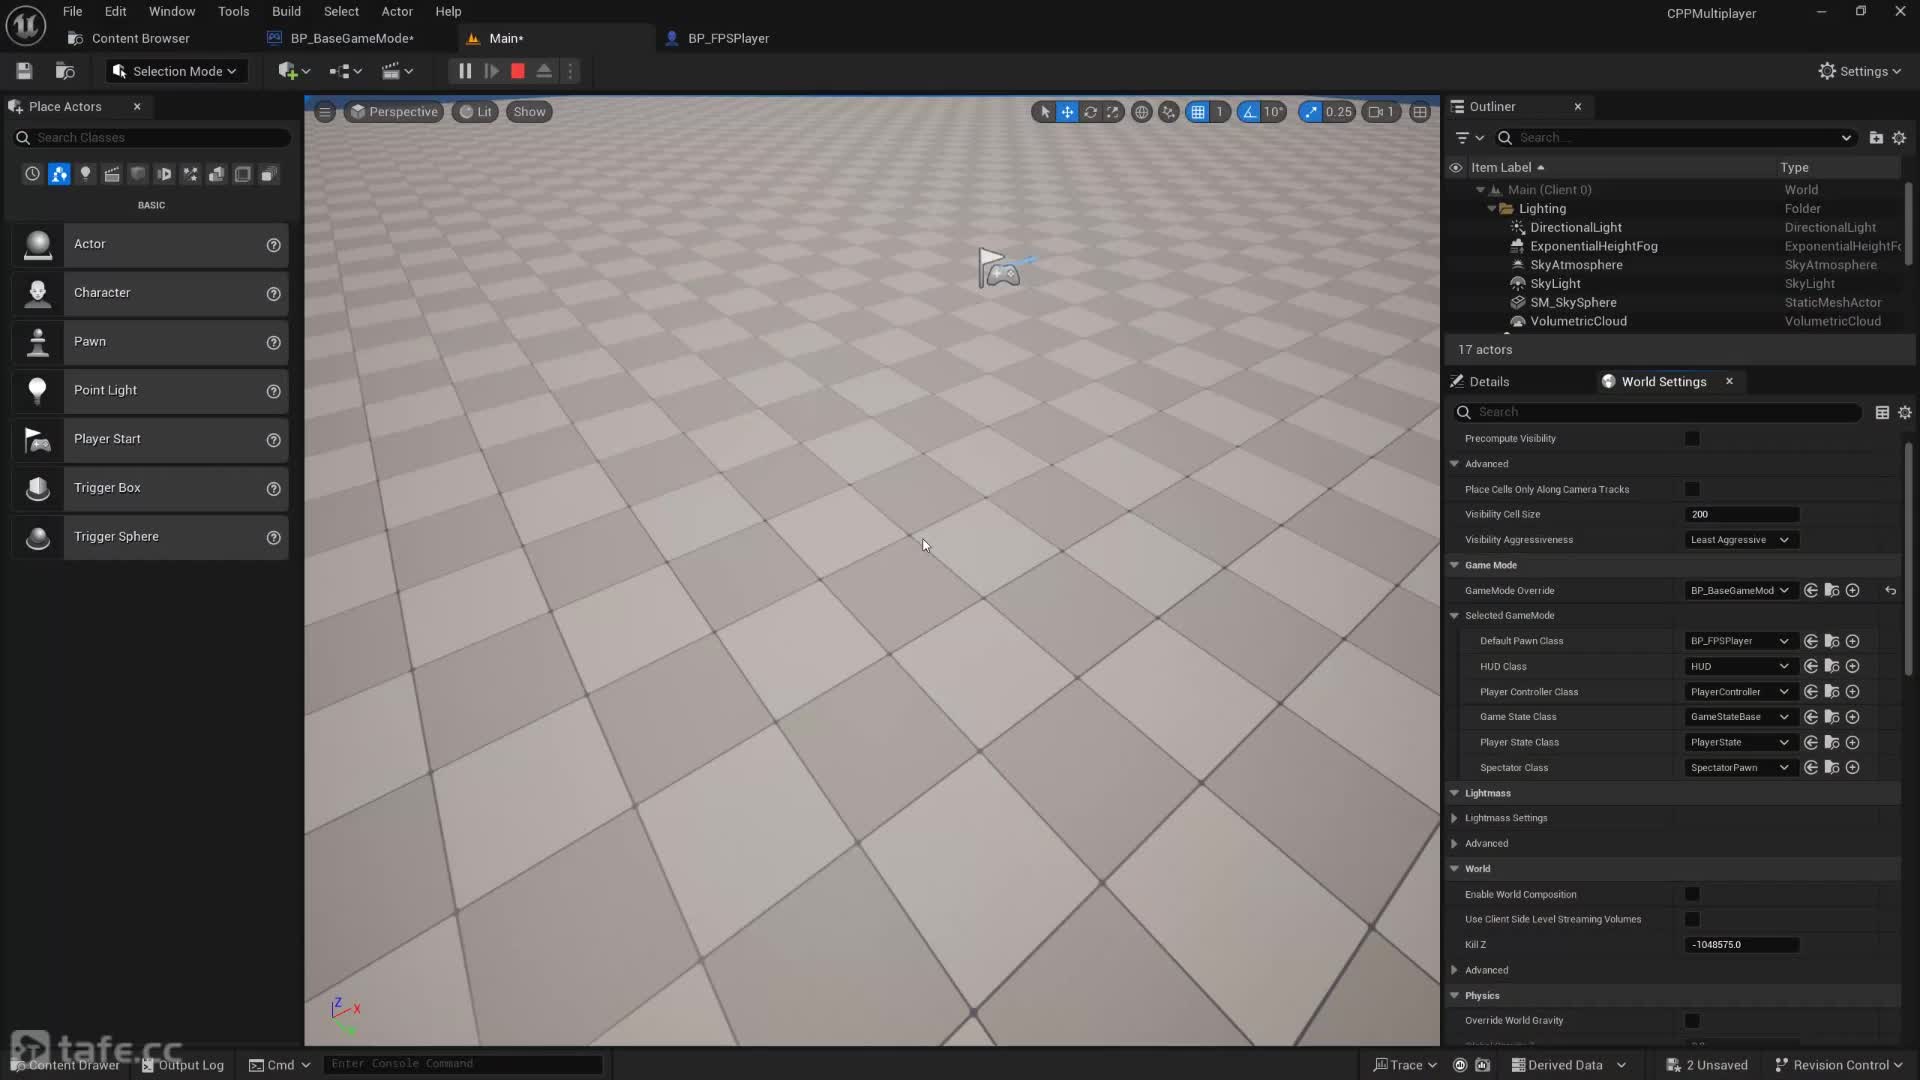
Task: Open Default Pawn Class dropdown
Action: click(1741, 641)
